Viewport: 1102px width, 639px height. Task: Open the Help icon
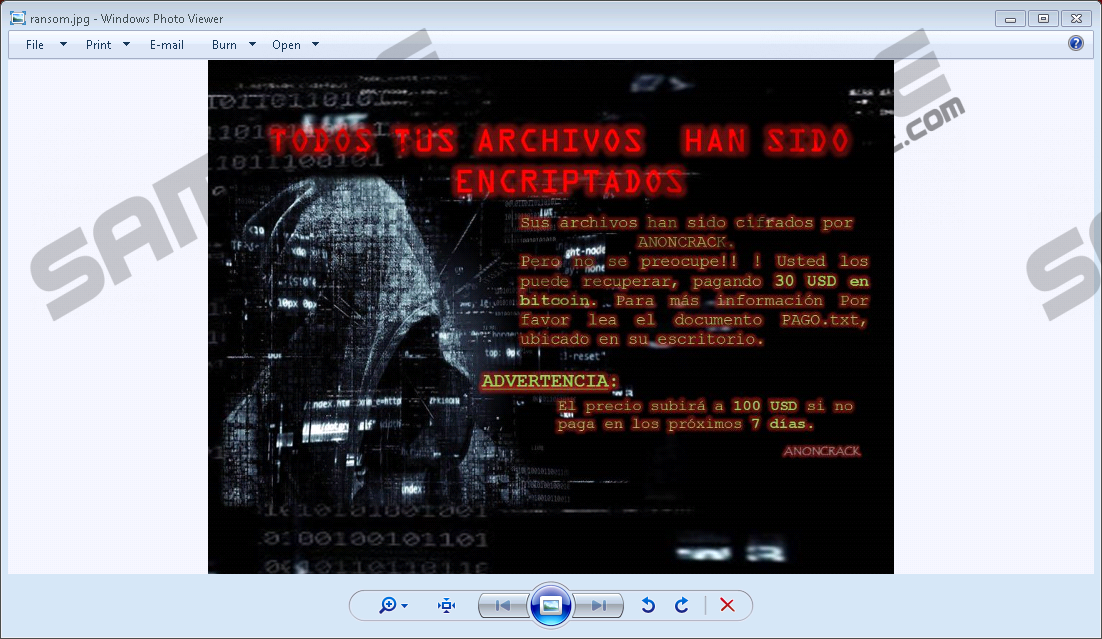point(1076,43)
